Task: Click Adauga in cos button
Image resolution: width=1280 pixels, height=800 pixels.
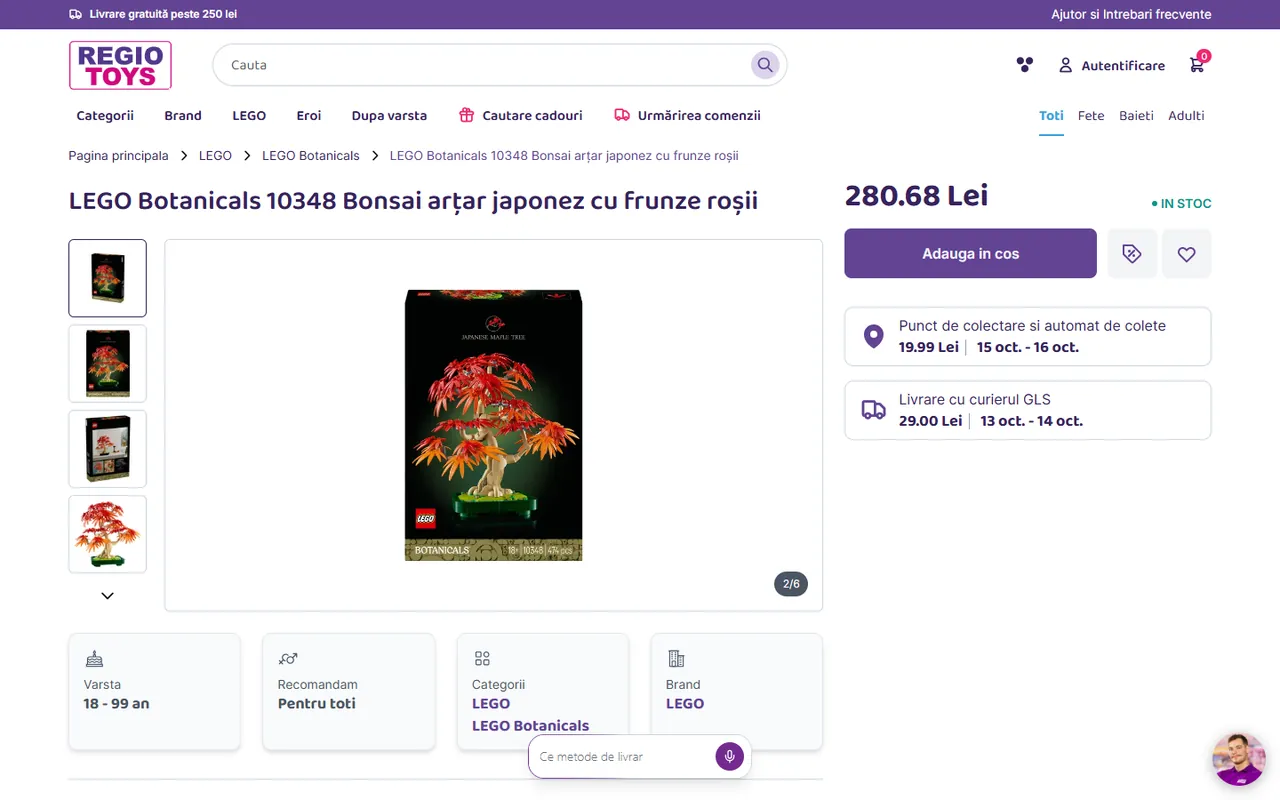Action: pyautogui.click(x=970, y=254)
